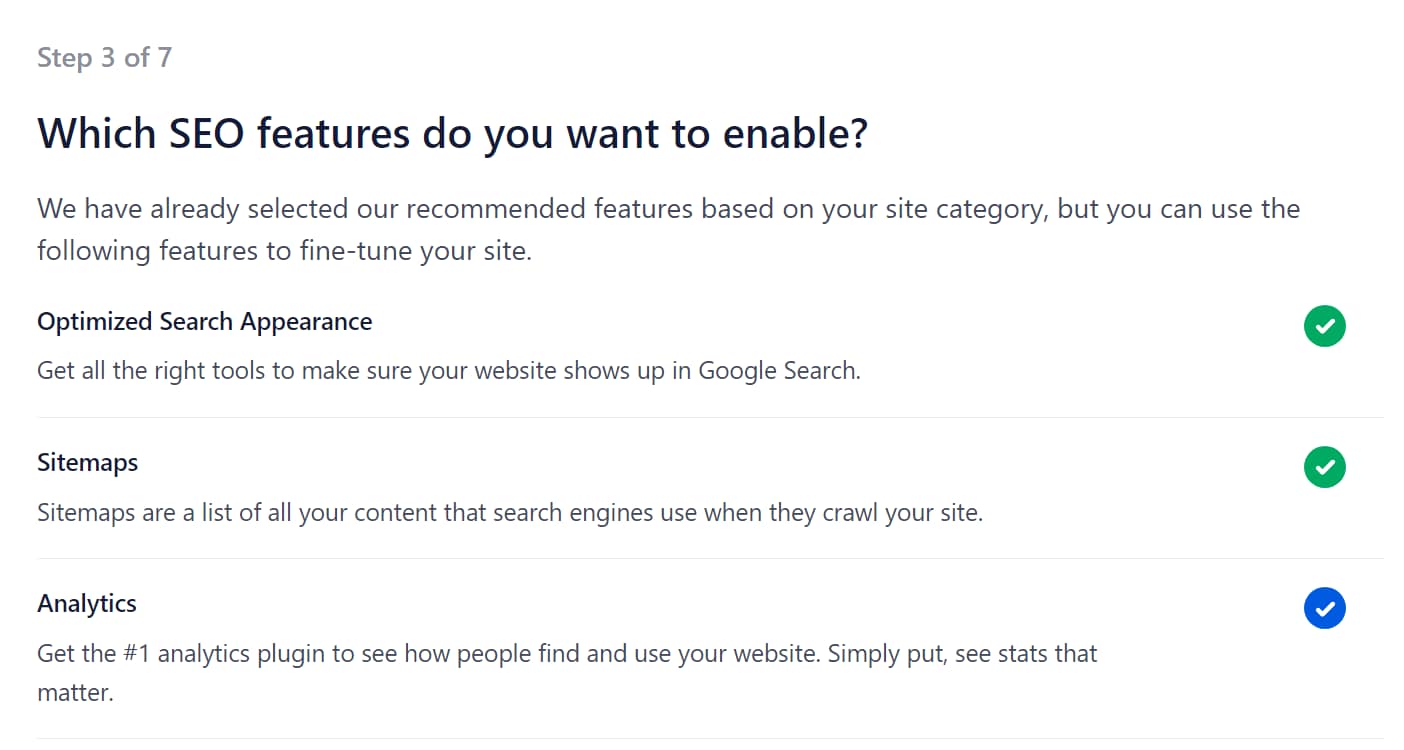This screenshot has height=750, width=1404.
Task: Click the "Optimized Search Appearance" feature title
Action: (x=204, y=322)
